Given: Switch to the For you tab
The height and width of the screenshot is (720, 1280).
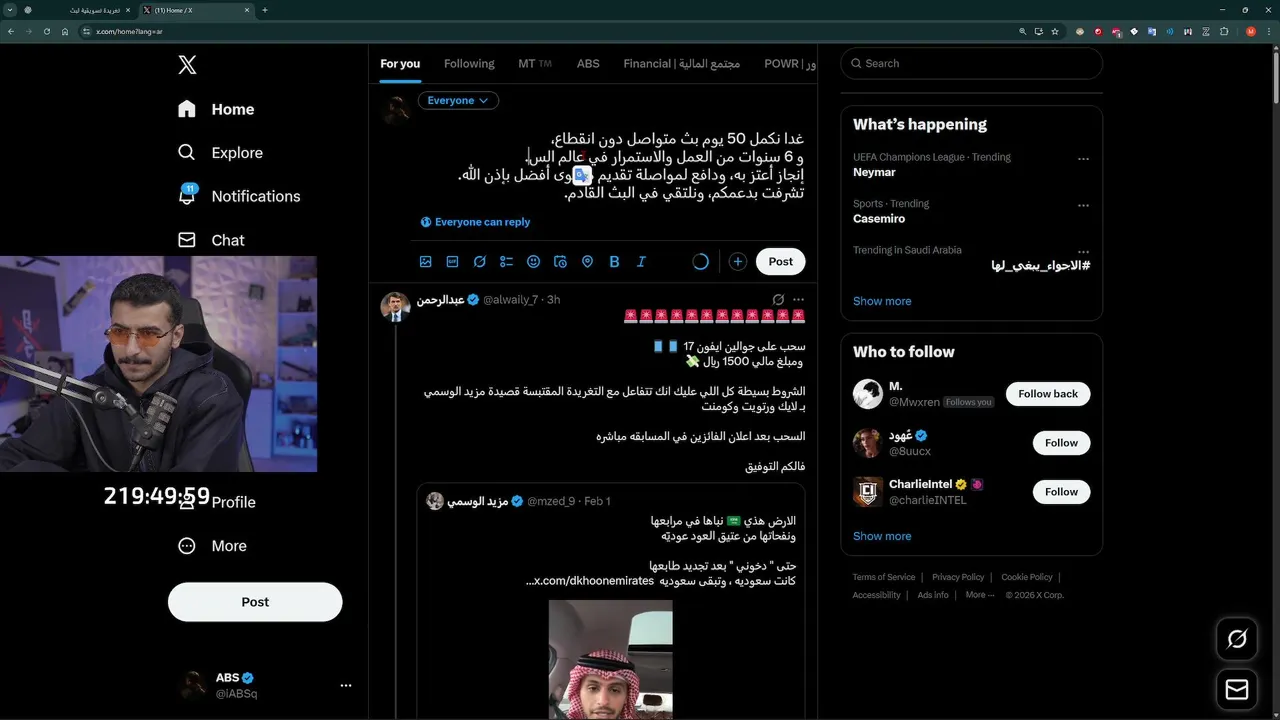Looking at the screenshot, I should click(400, 63).
